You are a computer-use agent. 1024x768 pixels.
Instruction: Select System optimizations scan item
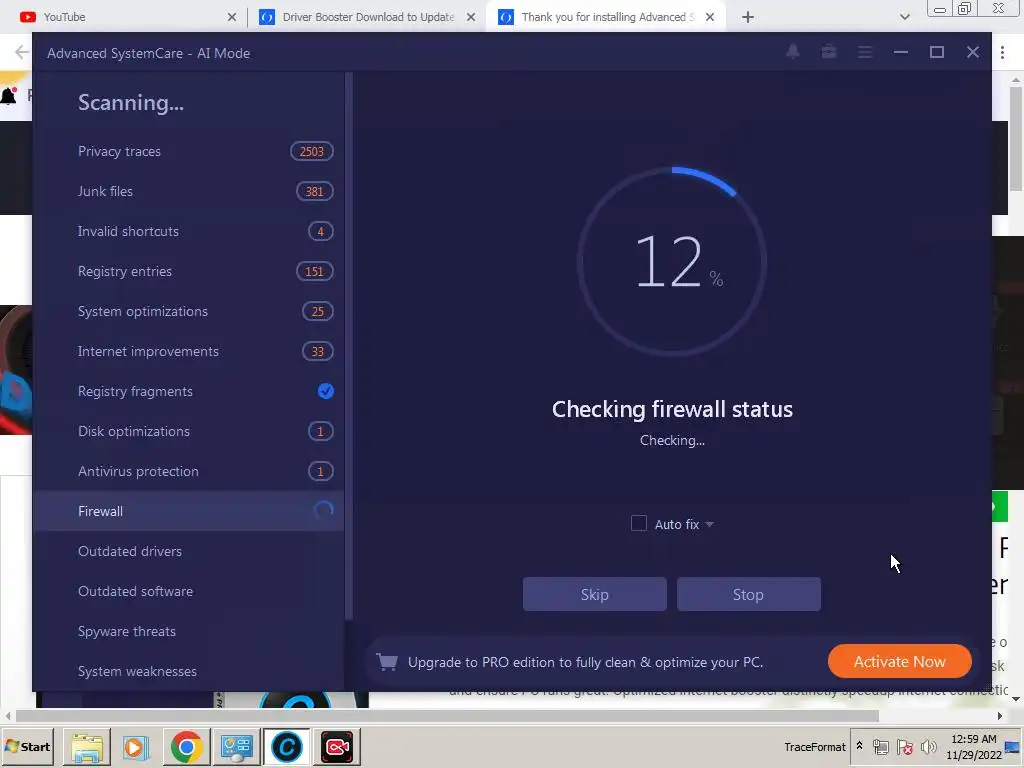click(x=188, y=312)
